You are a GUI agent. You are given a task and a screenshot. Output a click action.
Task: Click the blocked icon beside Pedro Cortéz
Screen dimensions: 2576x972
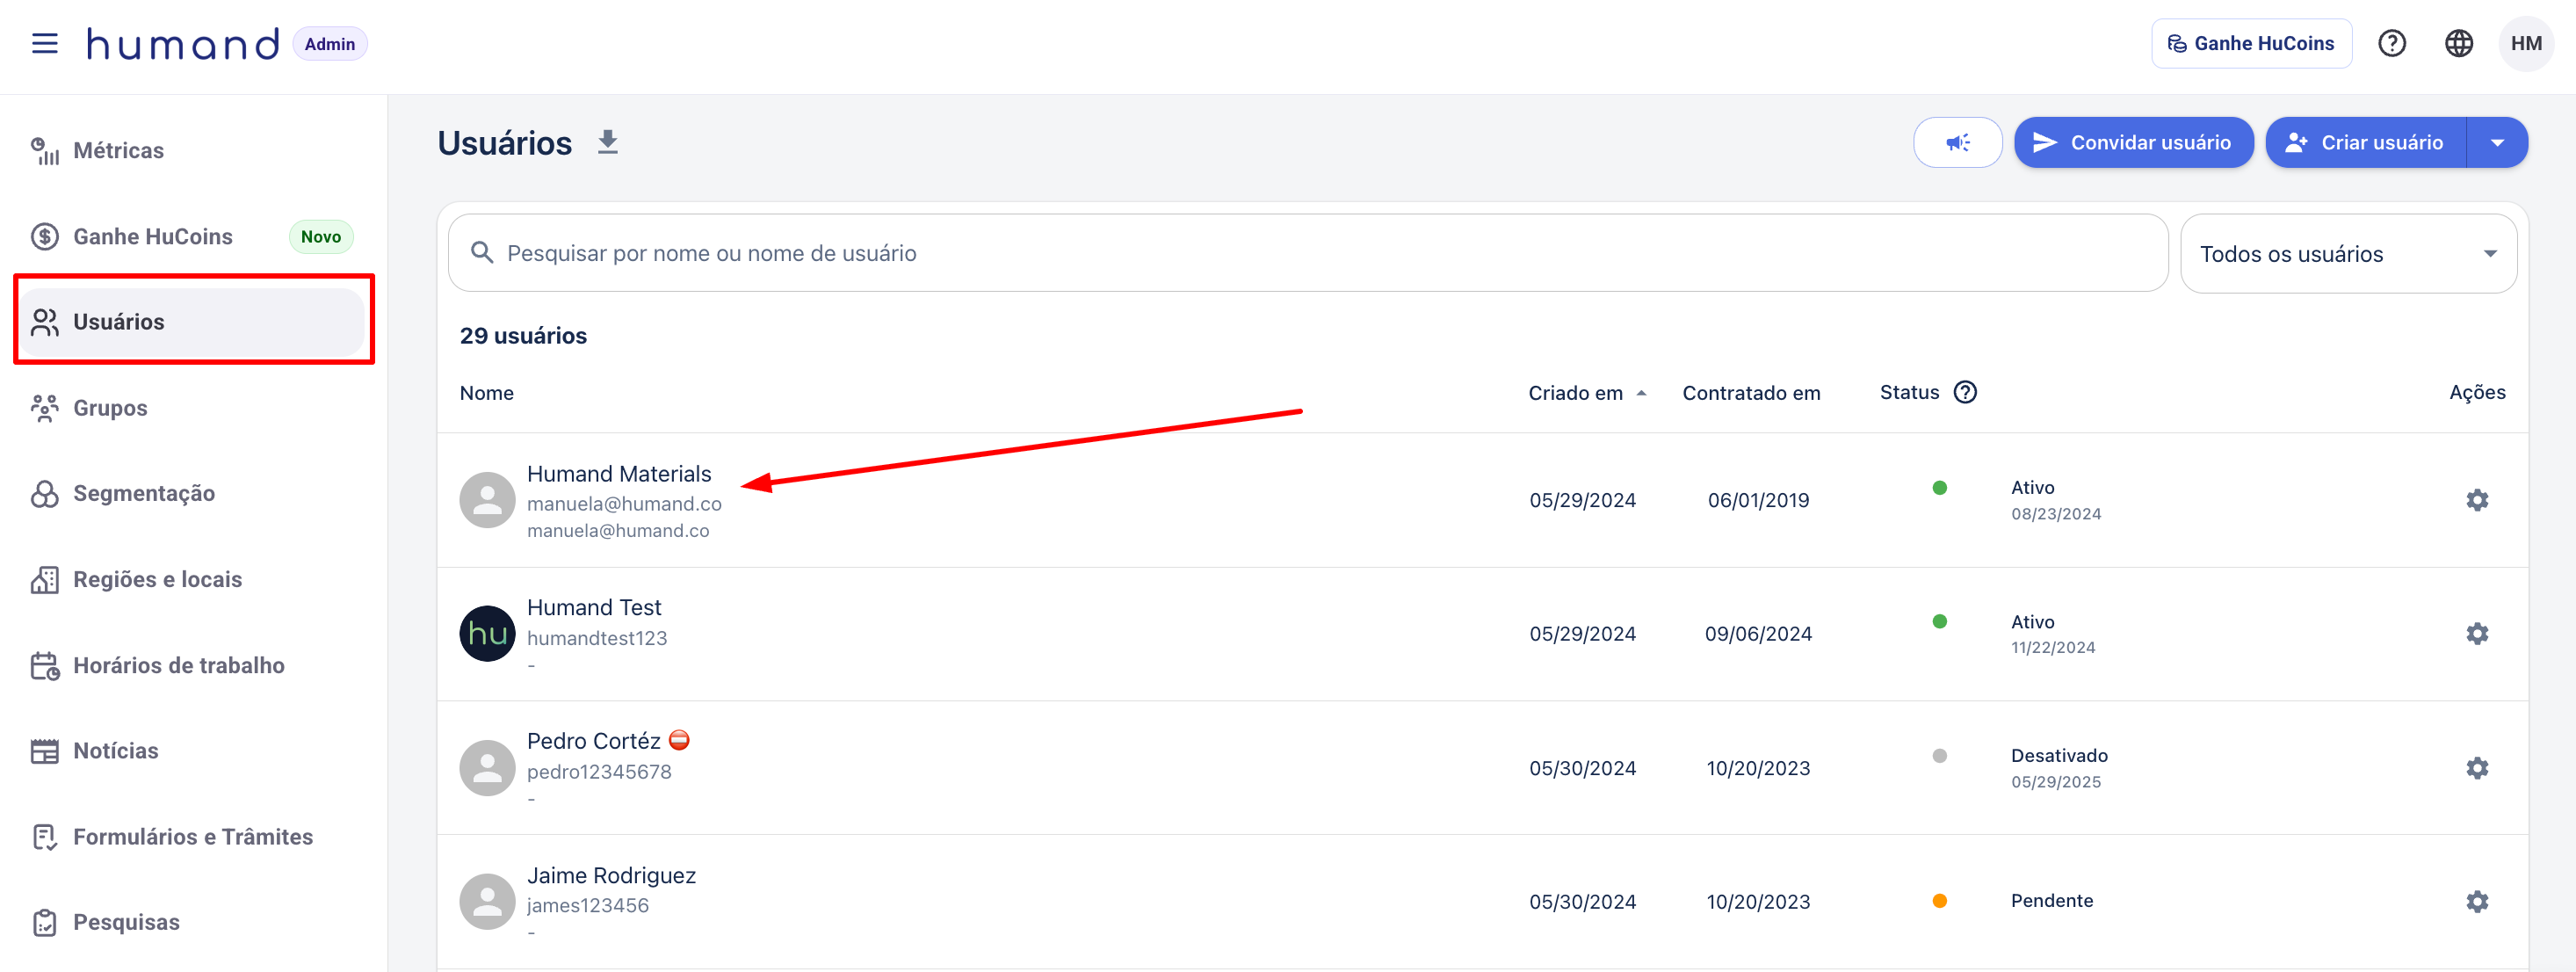pyautogui.click(x=679, y=740)
